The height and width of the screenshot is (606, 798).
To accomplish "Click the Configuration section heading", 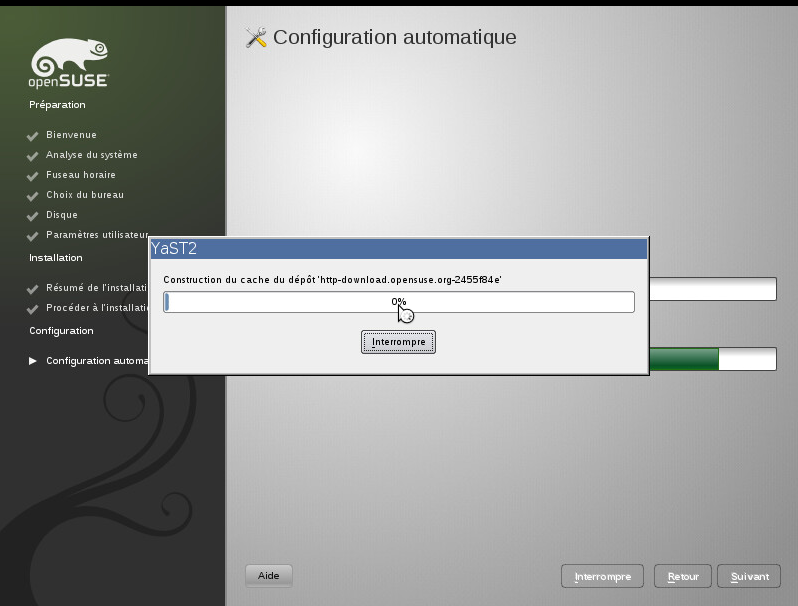I will click(x=61, y=331).
